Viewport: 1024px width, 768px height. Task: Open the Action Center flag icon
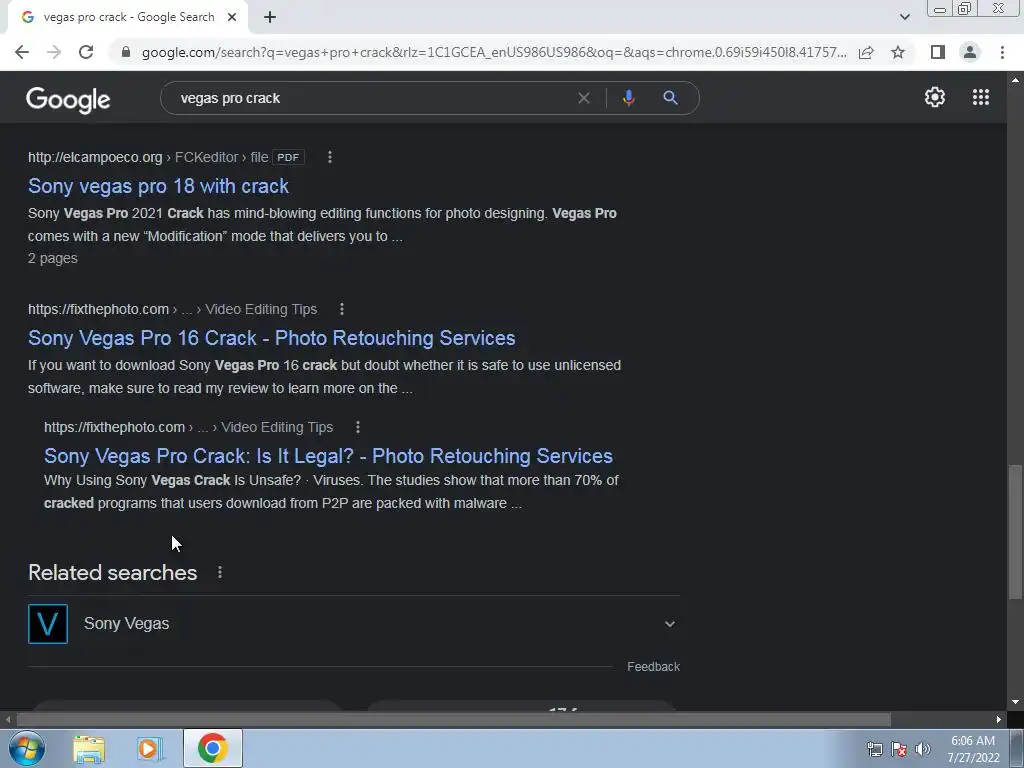[899, 749]
